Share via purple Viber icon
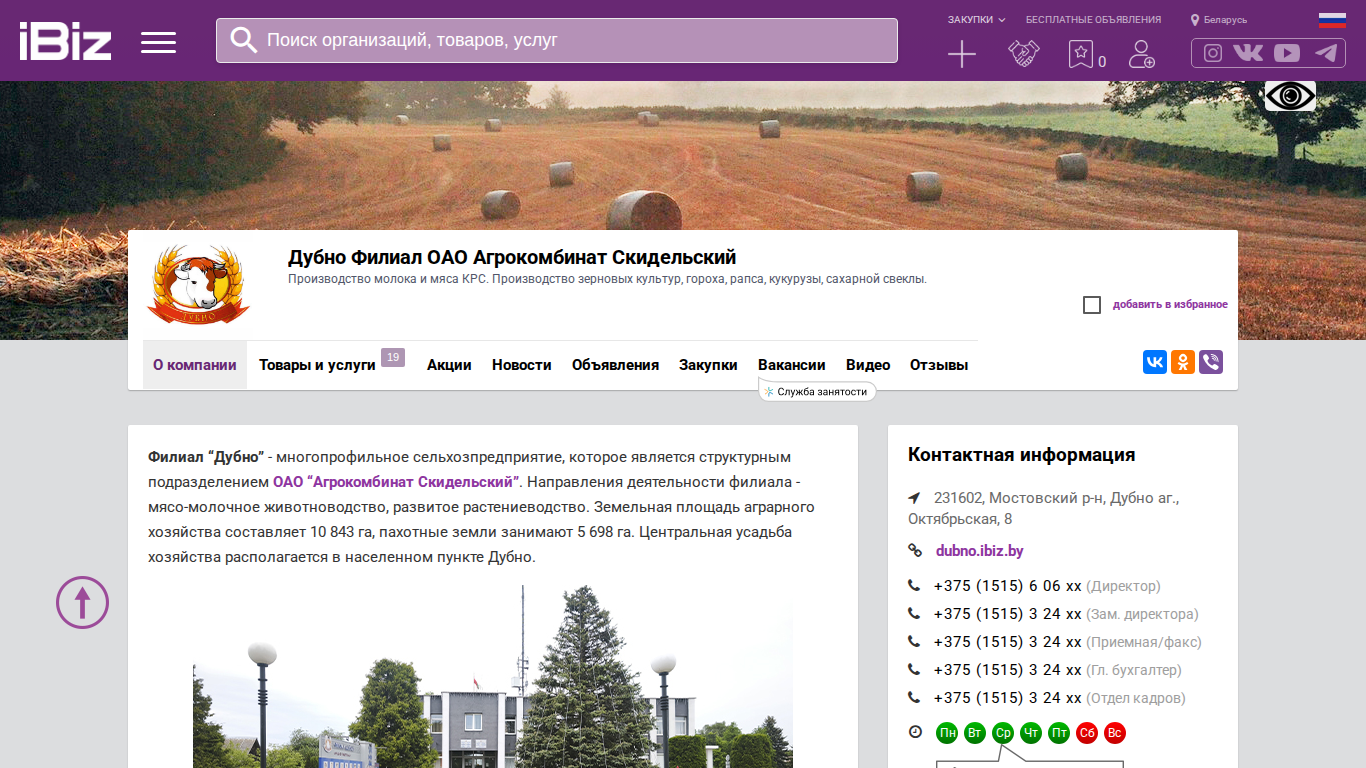The width and height of the screenshot is (1366, 768). tap(1211, 362)
